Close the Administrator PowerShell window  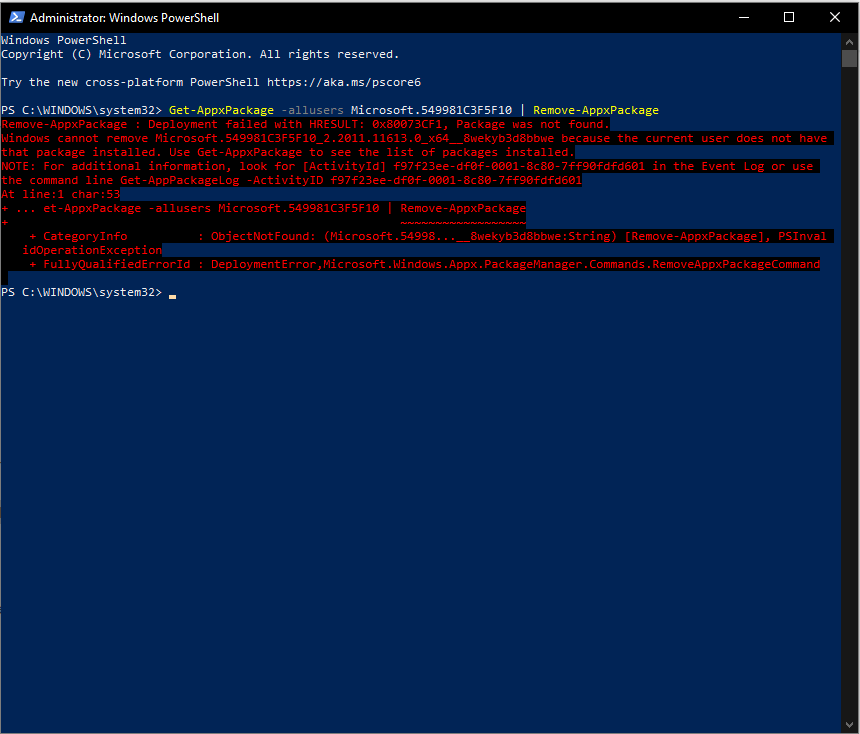click(x=835, y=18)
